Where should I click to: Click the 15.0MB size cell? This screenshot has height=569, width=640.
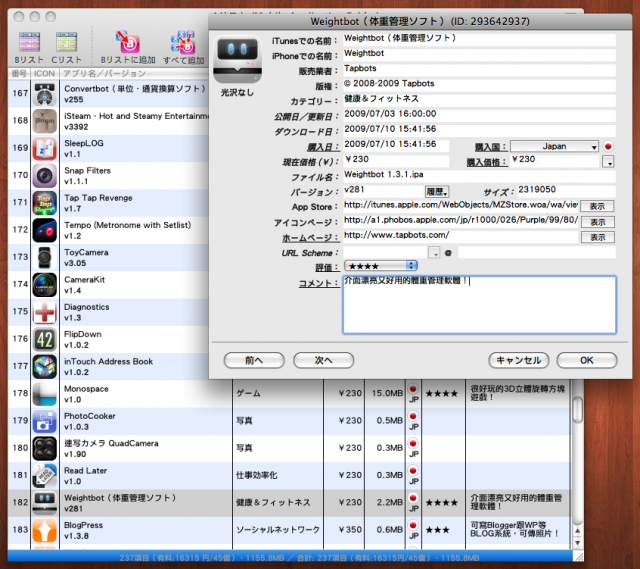(x=387, y=393)
